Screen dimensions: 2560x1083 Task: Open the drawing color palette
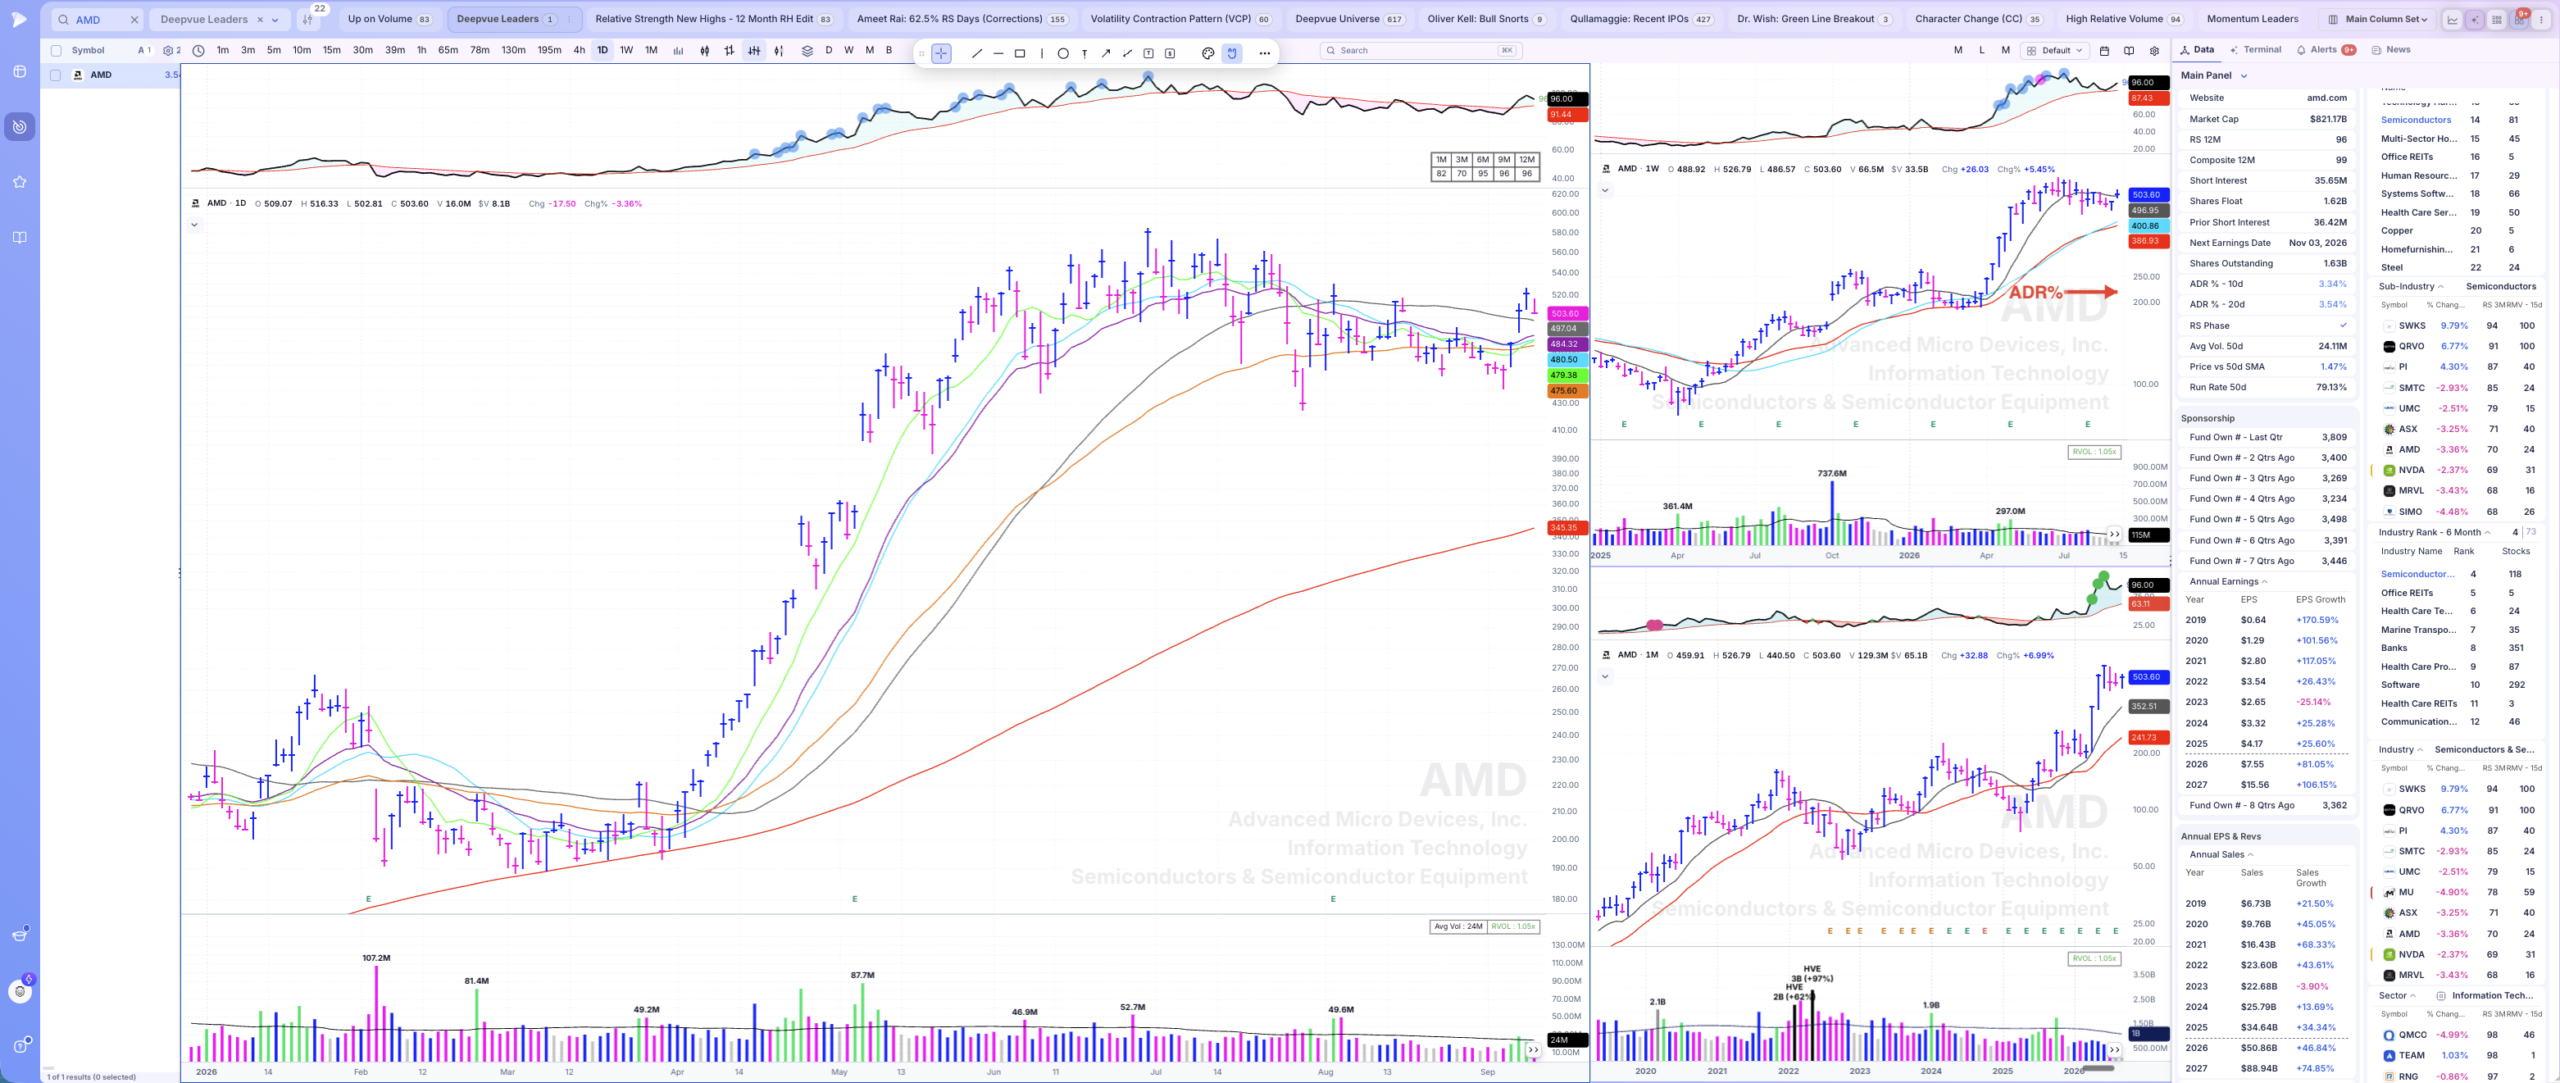point(1208,53)
